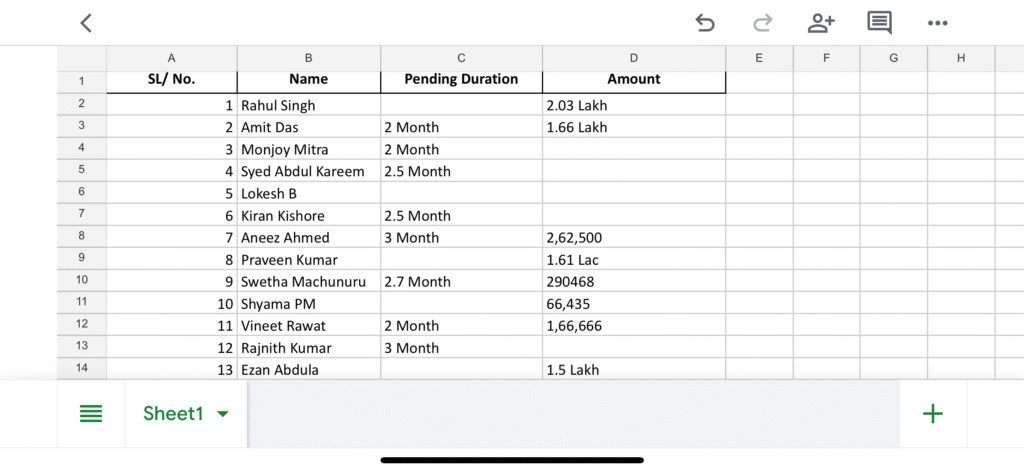Select the 2.03 Lakh amount cell
The height and width of the screenshot is (473, 1024).
(634, 105)
